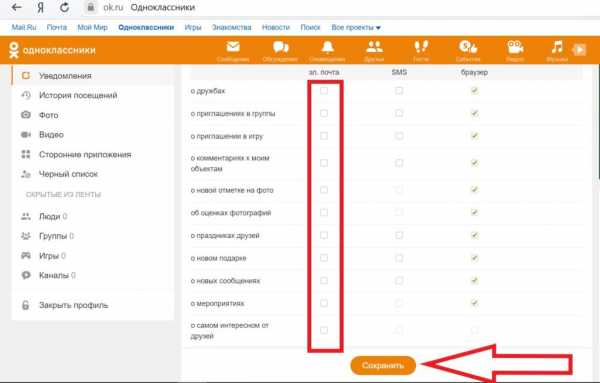Screen dimensions: 600x383
Task: Check SMS box for о приглашении в игру
Action: click(x=399, y=136)
